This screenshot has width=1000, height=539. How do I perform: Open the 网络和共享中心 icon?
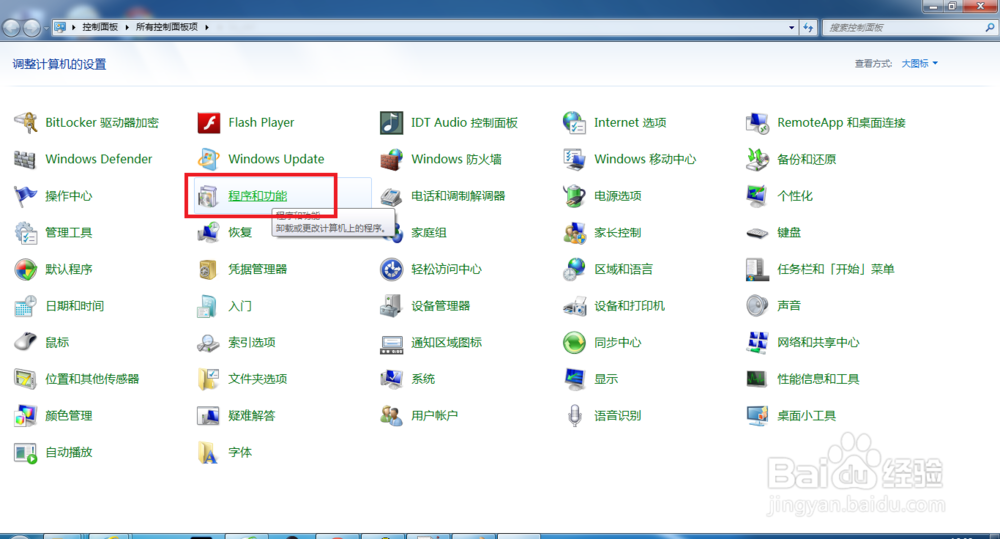[757, 343]
